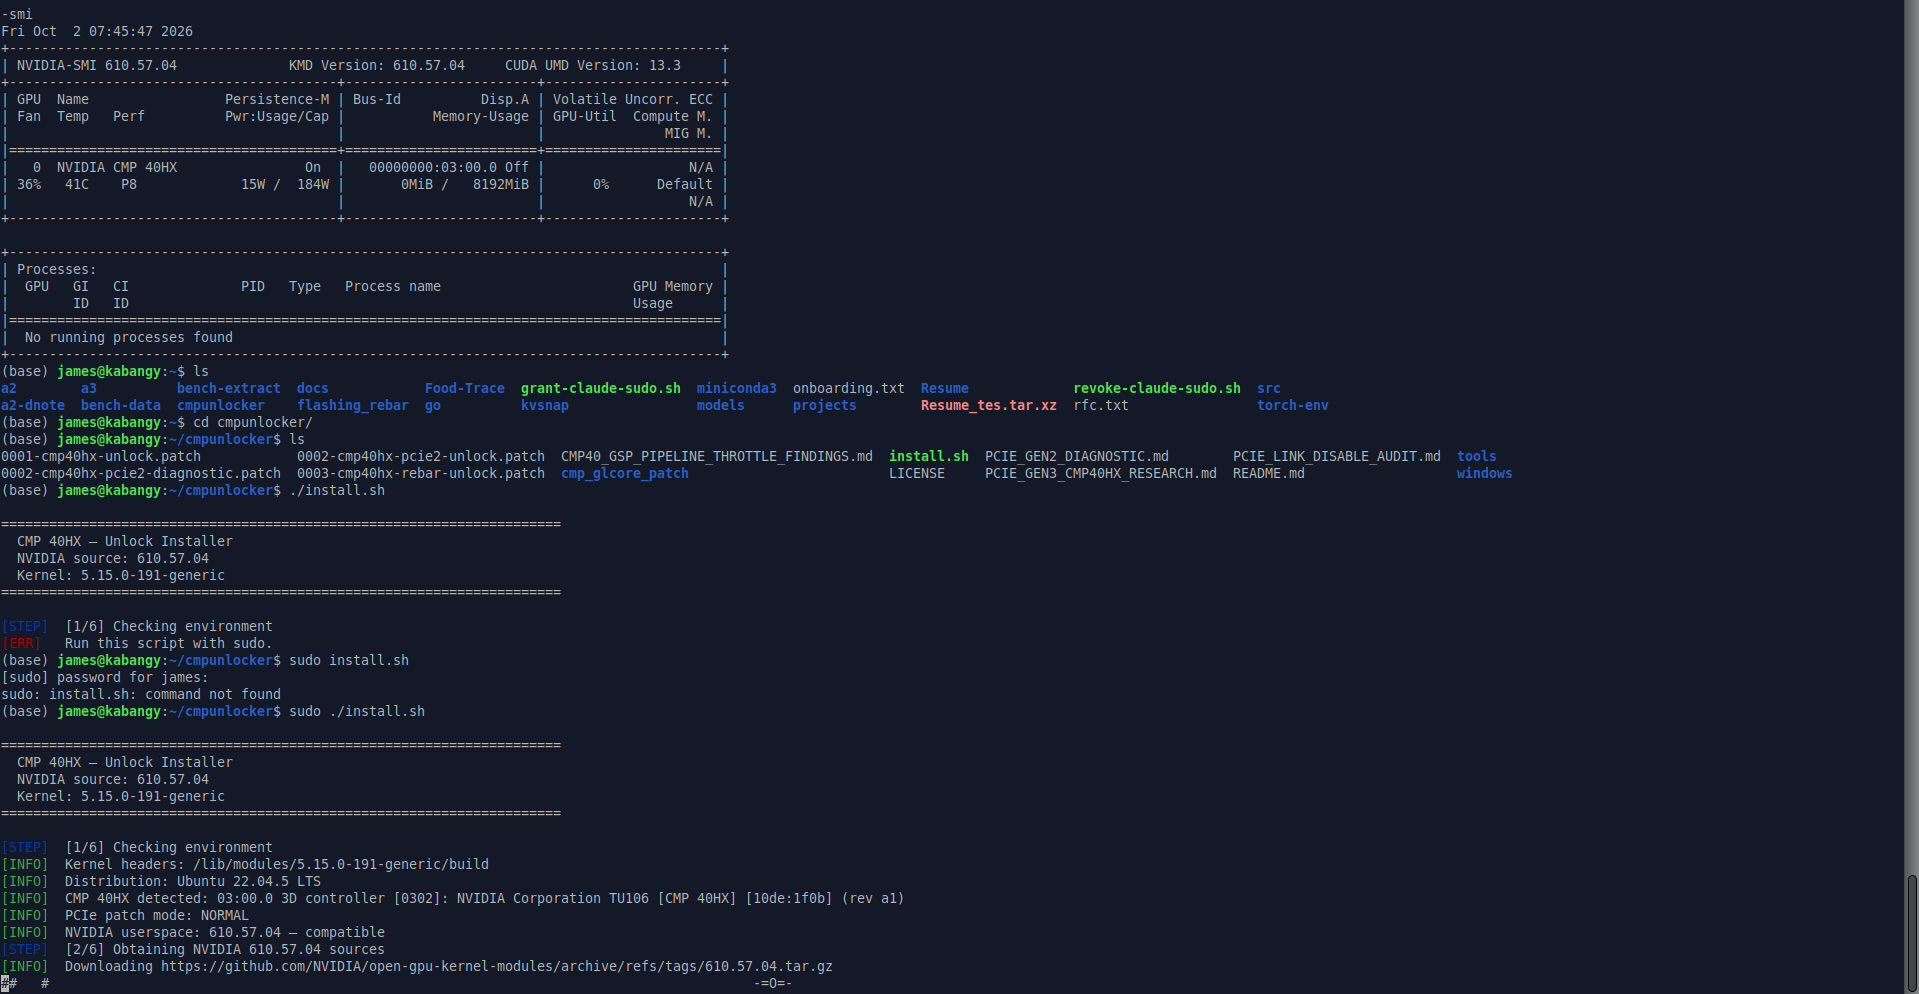This screenshot has height=994, width=1919.
Task: Click the terminal scrollbar thumb on right edge
Action: (x=1911, y=932)
